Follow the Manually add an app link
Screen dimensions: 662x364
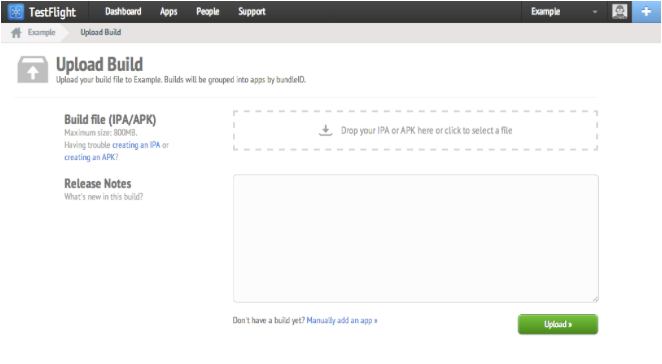tap(342, 321)
